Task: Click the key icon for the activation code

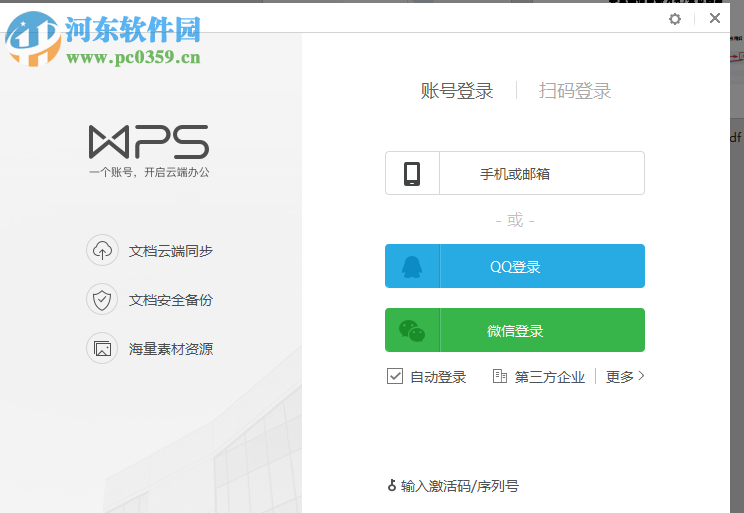Action: pyautogui.click(x=392, y=485)
